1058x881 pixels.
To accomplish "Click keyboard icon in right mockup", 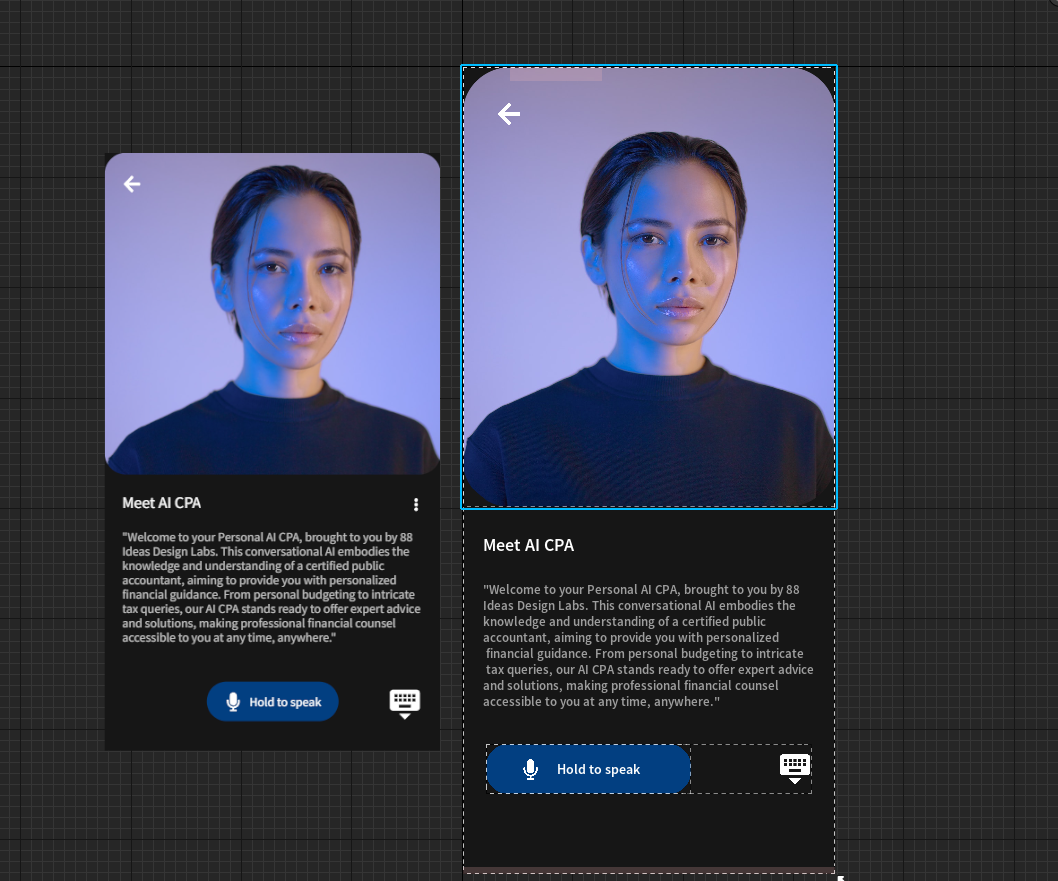I will point(795,769).
